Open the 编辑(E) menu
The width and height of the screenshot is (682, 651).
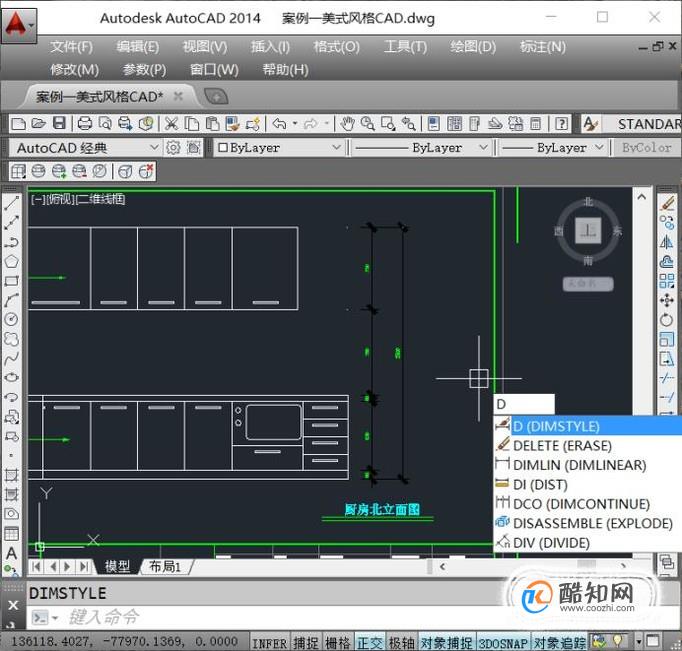(x=137, y=47)
